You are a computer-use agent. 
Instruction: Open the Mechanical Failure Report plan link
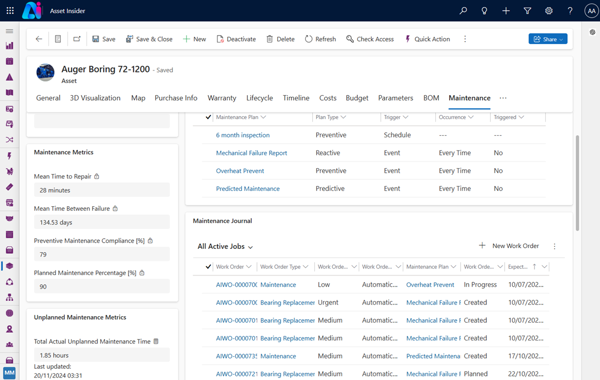coord(251,153)
